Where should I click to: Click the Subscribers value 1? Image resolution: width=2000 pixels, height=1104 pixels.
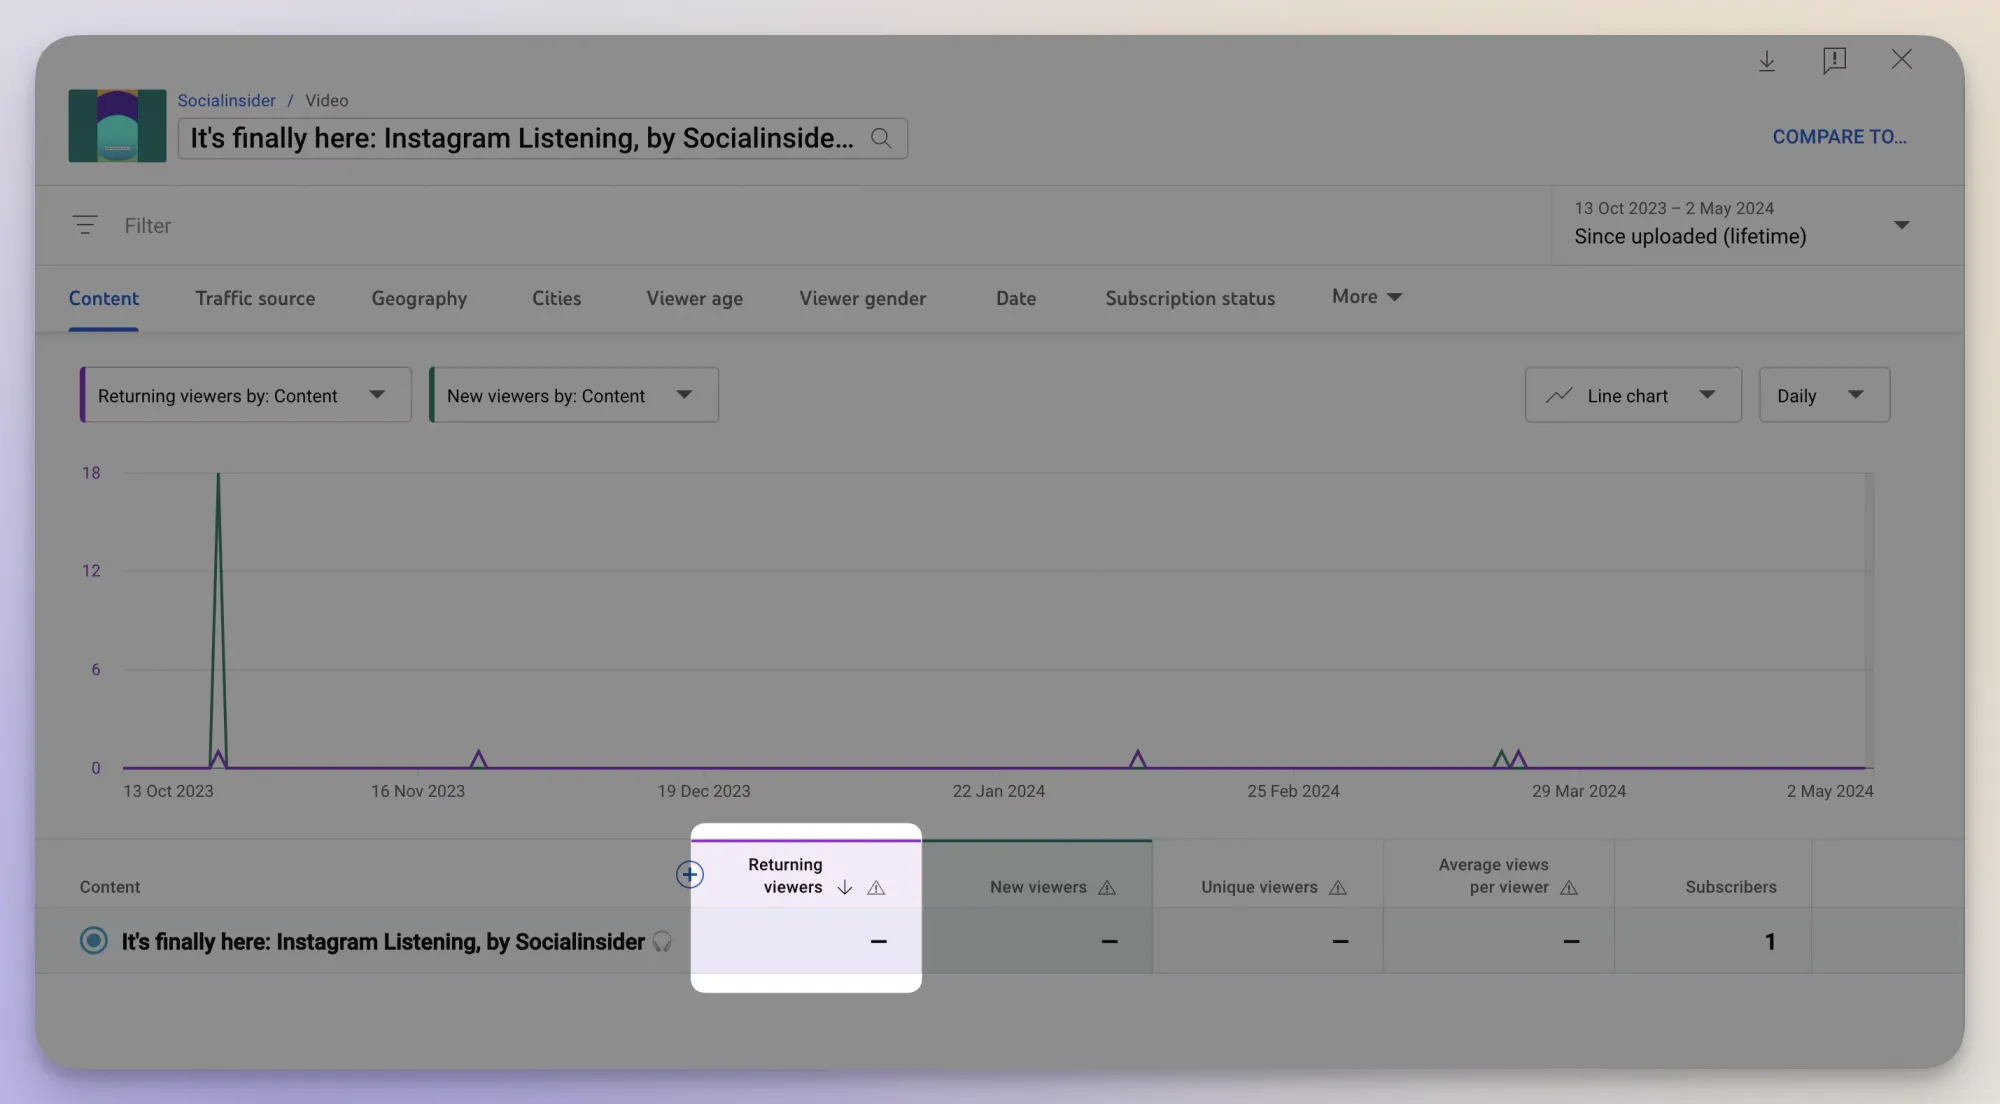(1769, 941)
